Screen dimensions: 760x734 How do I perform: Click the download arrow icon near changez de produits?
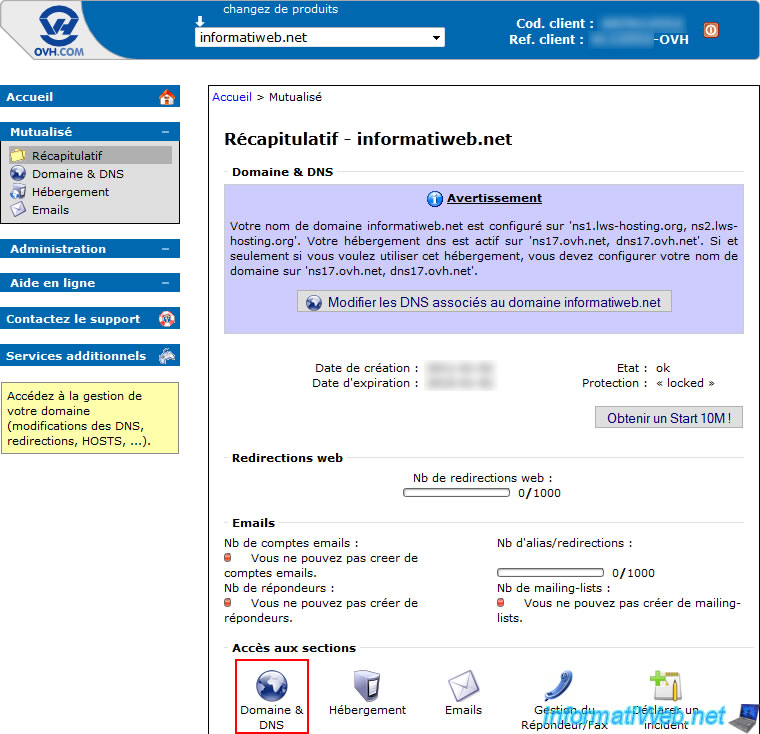[x=200, y=21]
